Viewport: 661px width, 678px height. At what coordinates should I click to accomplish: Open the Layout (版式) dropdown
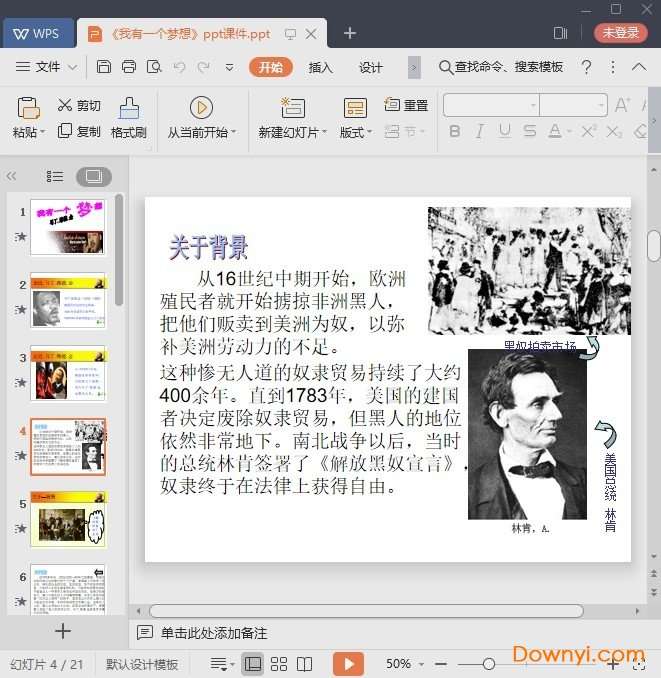(x=355, y=132)
